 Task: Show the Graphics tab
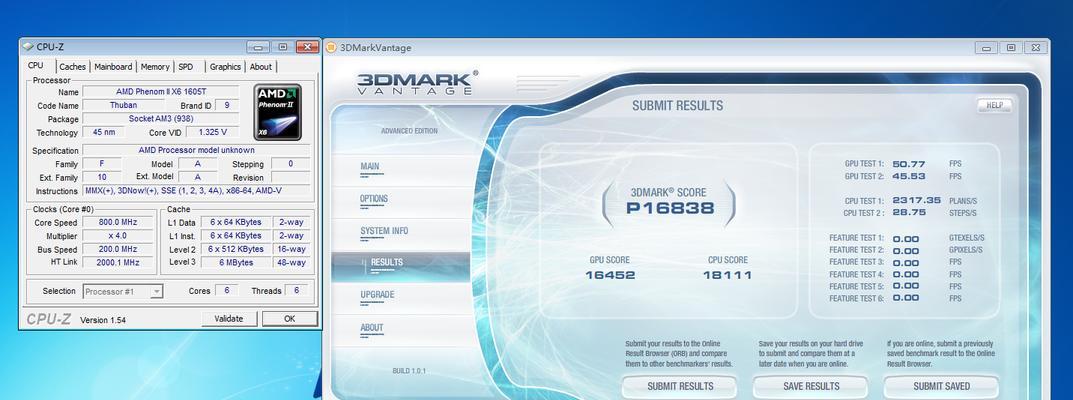225,67
